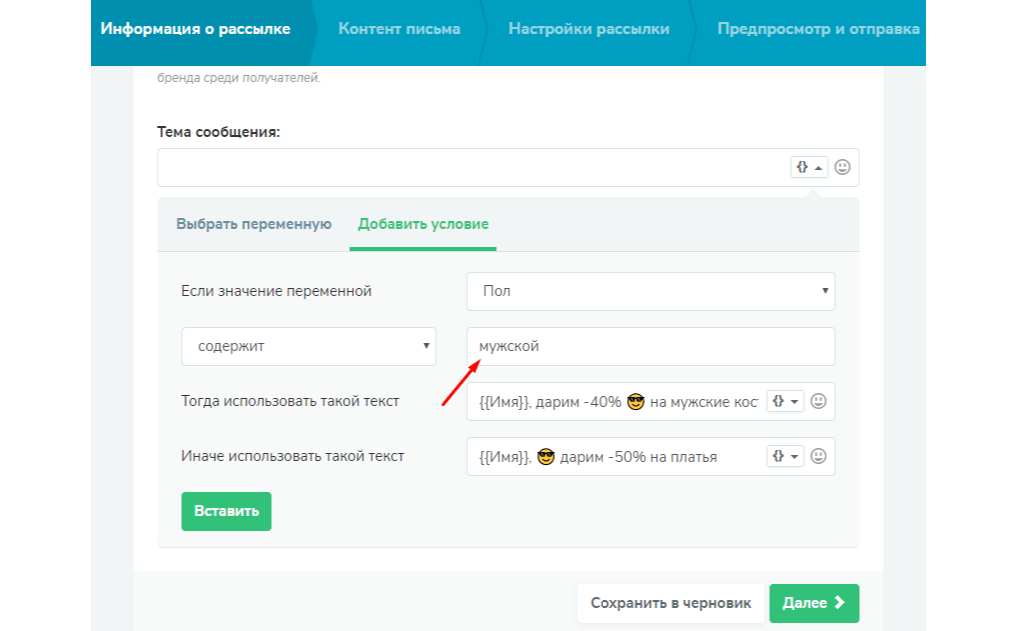Screen dimensions: 1024x631
Task: Open the 'содержит' condition dropdown
Action: 308,346
